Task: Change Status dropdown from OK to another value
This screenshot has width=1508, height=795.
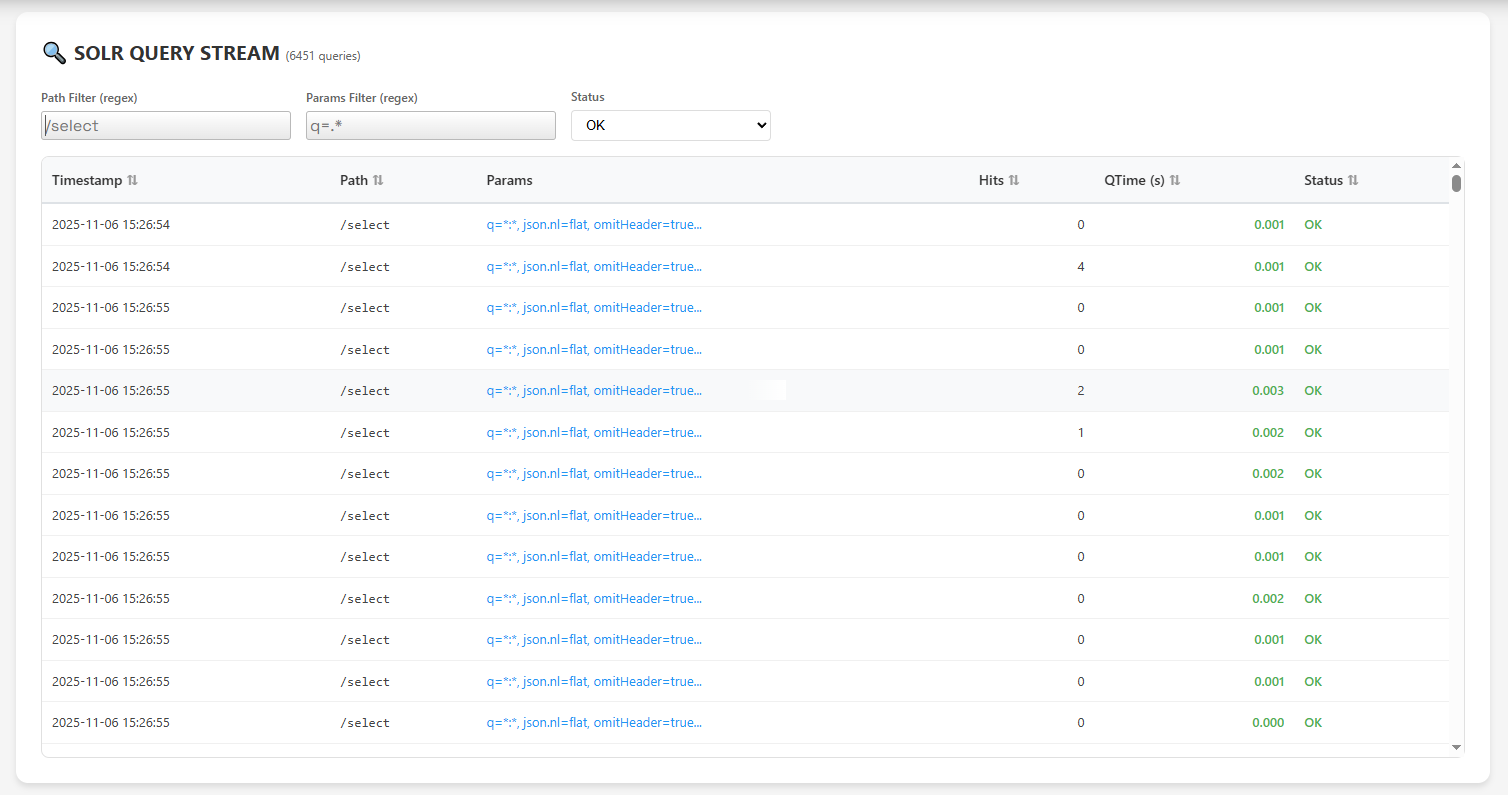Action: [670, 125]
